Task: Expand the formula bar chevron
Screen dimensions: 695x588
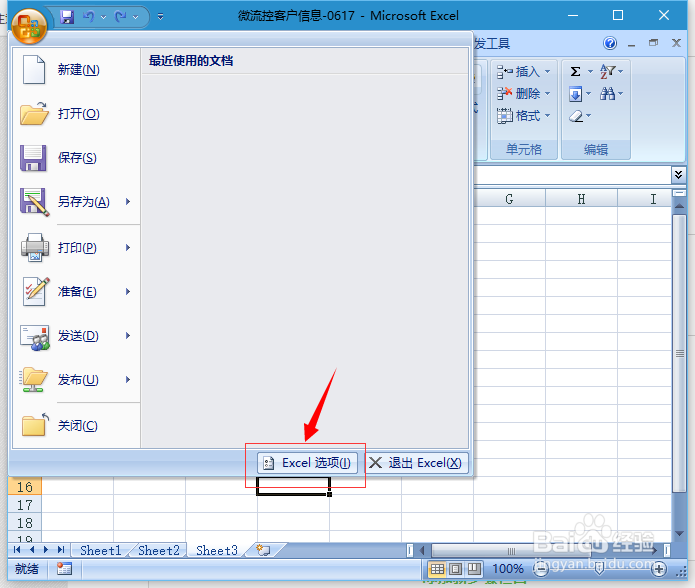Action: pyautogui.click(x=678, y=175)
